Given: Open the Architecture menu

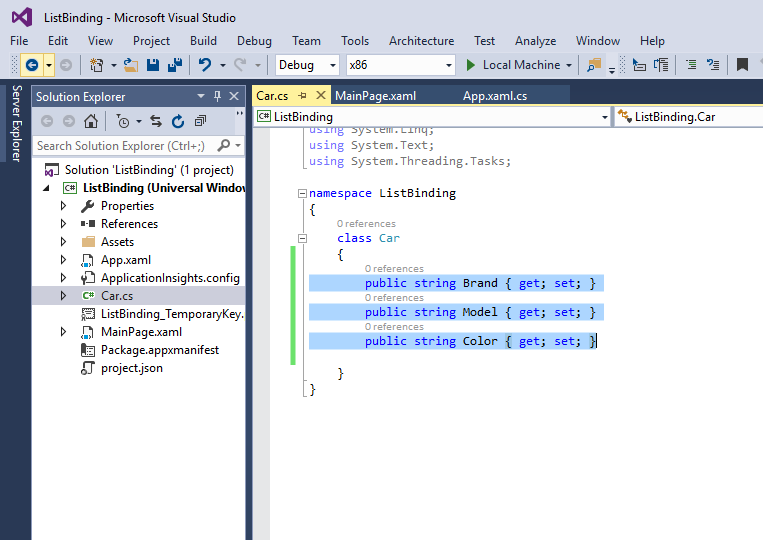Looking at the screenshot, I should [x=421, y=41].
